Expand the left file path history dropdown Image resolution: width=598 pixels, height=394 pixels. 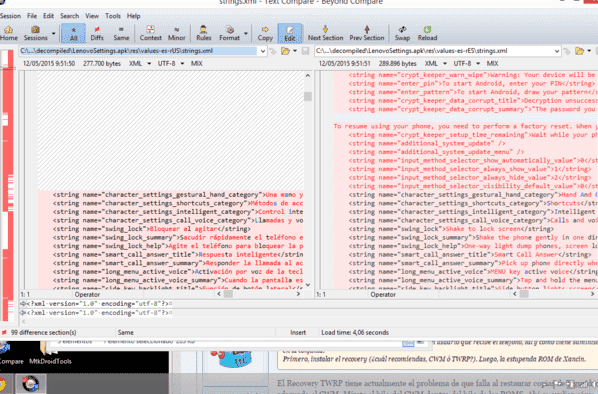(x=263, y=51)
